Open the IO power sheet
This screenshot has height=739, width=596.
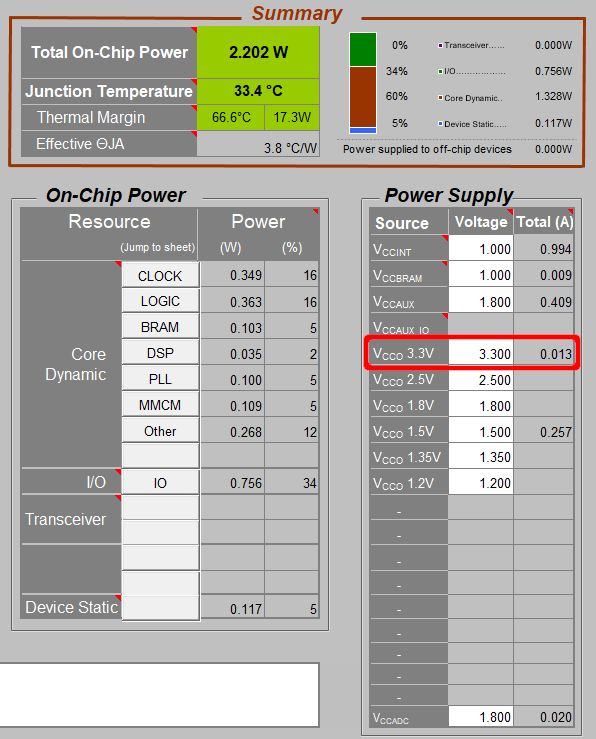[x=160, y=482]
